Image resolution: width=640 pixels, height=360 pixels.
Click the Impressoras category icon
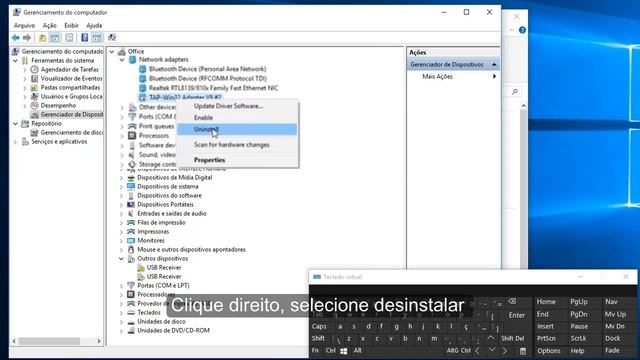point(131,232)
